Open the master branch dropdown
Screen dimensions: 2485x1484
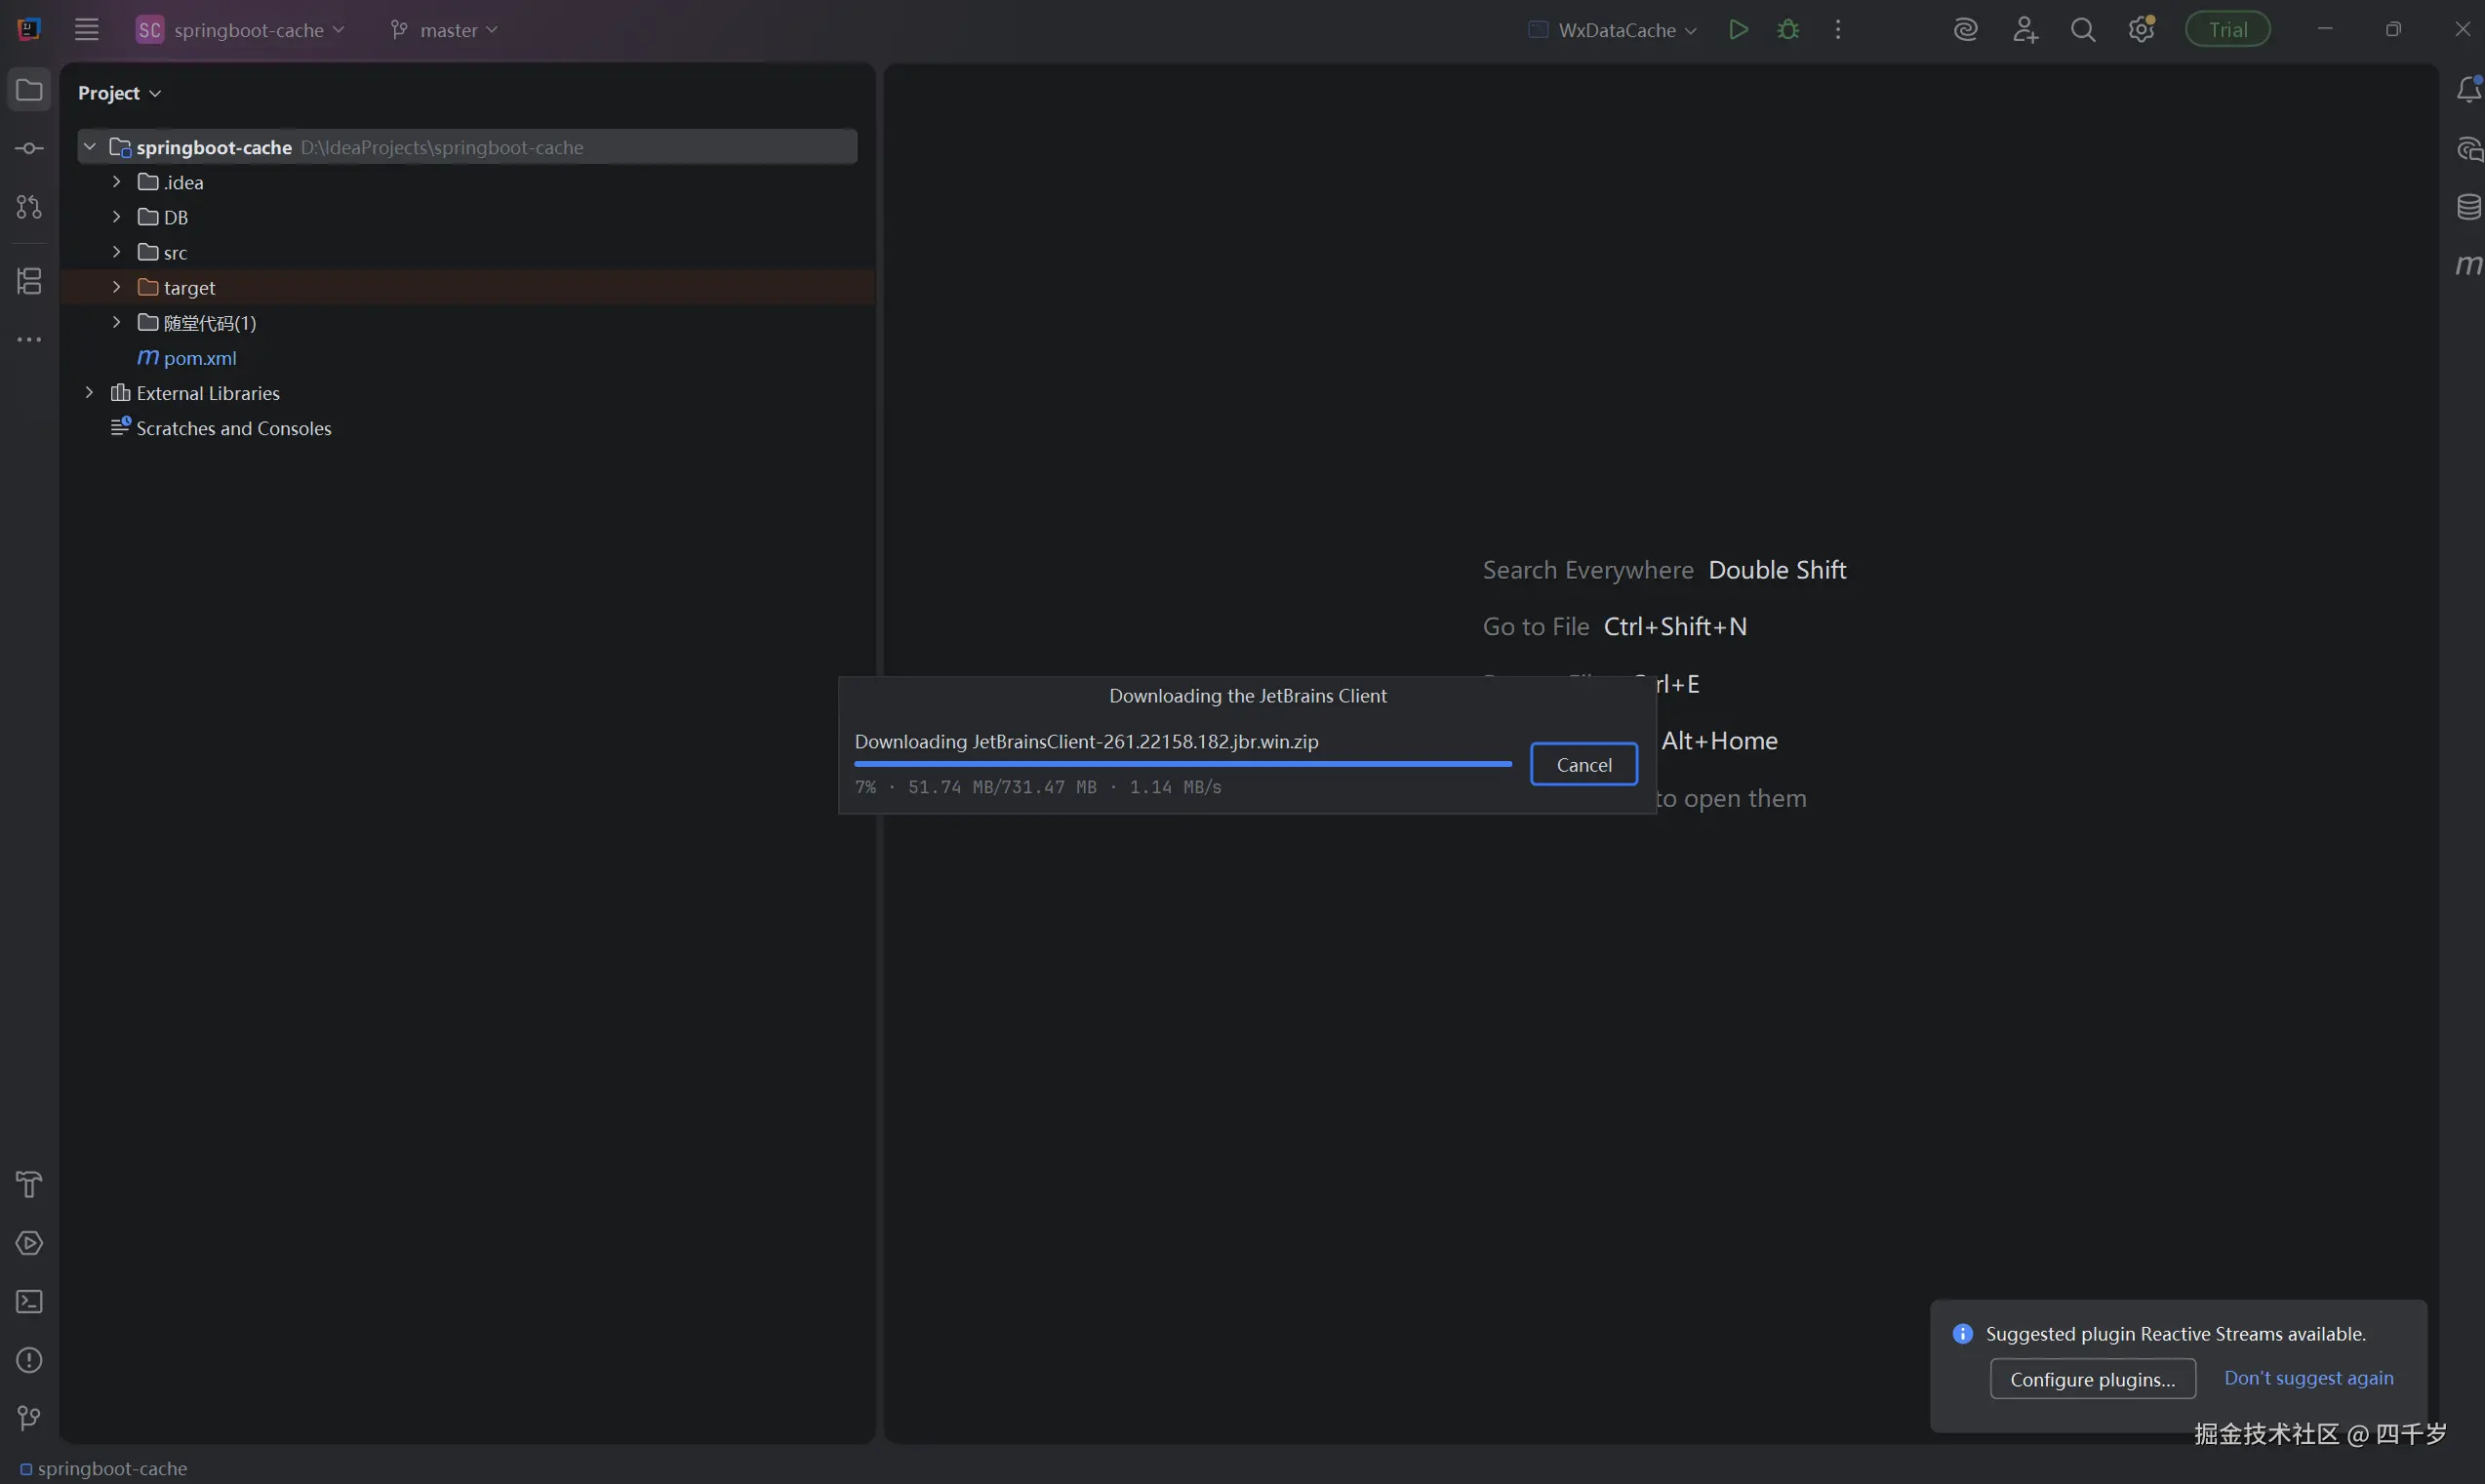tap(444, 30)
